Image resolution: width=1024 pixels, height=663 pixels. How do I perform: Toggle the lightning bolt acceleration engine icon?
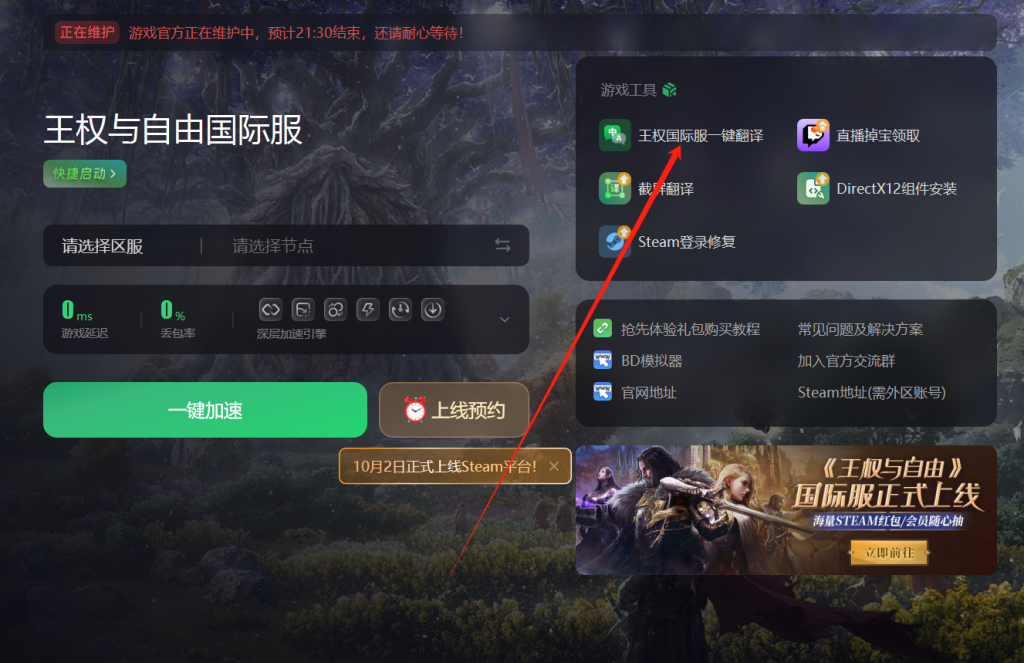tap(368, 310)
